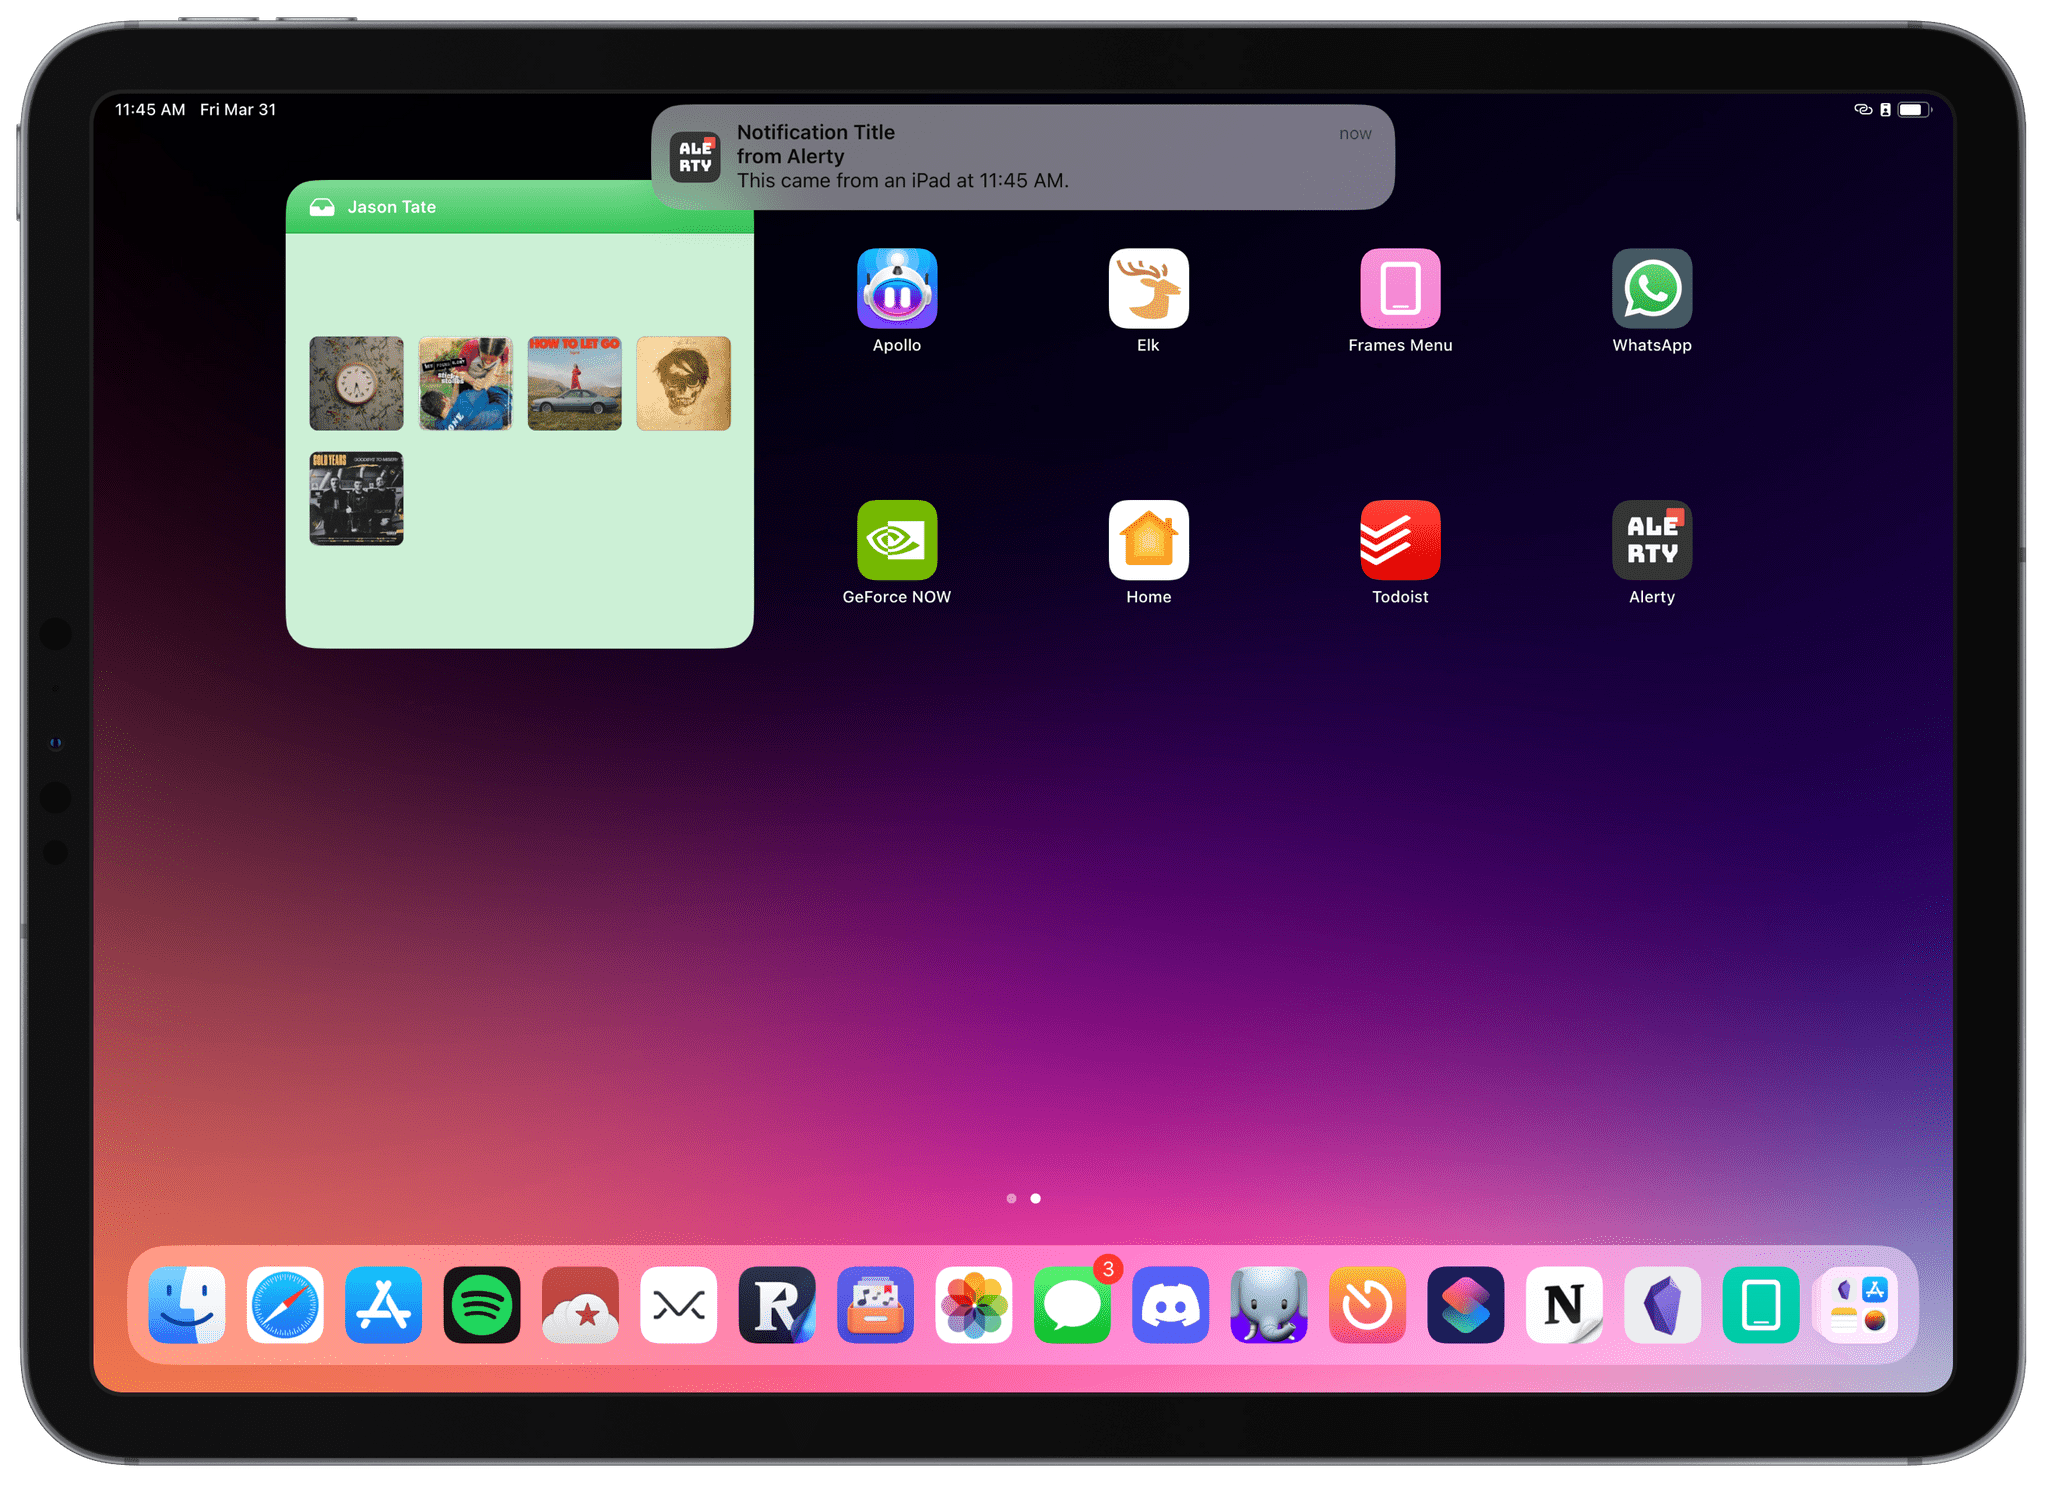This screenshot has width=2048, height=1486.
Task: Open red cloud-with-star app in dock
Action: [580, 1305]
